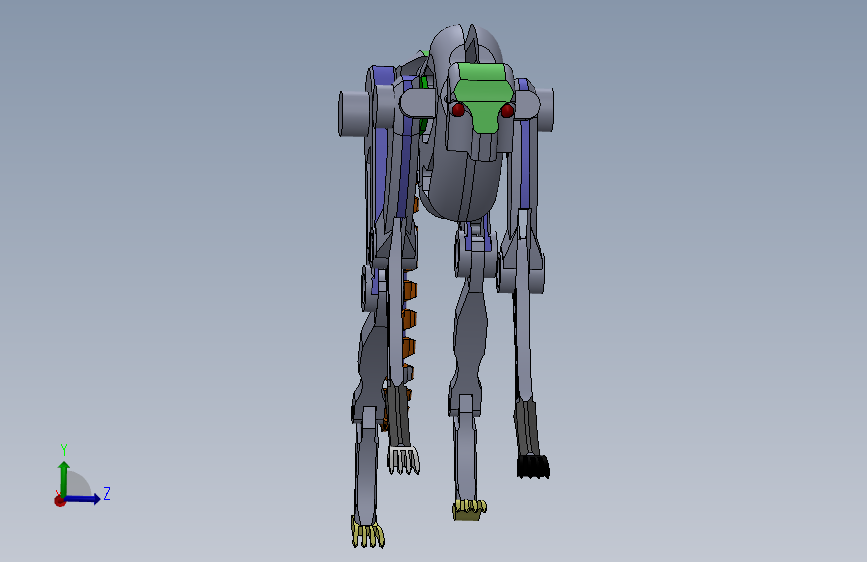This screenshot has width=867, height=562.
Task: Select the black paw of the robot
Action: pyautogui.click(x=533, y=467)
